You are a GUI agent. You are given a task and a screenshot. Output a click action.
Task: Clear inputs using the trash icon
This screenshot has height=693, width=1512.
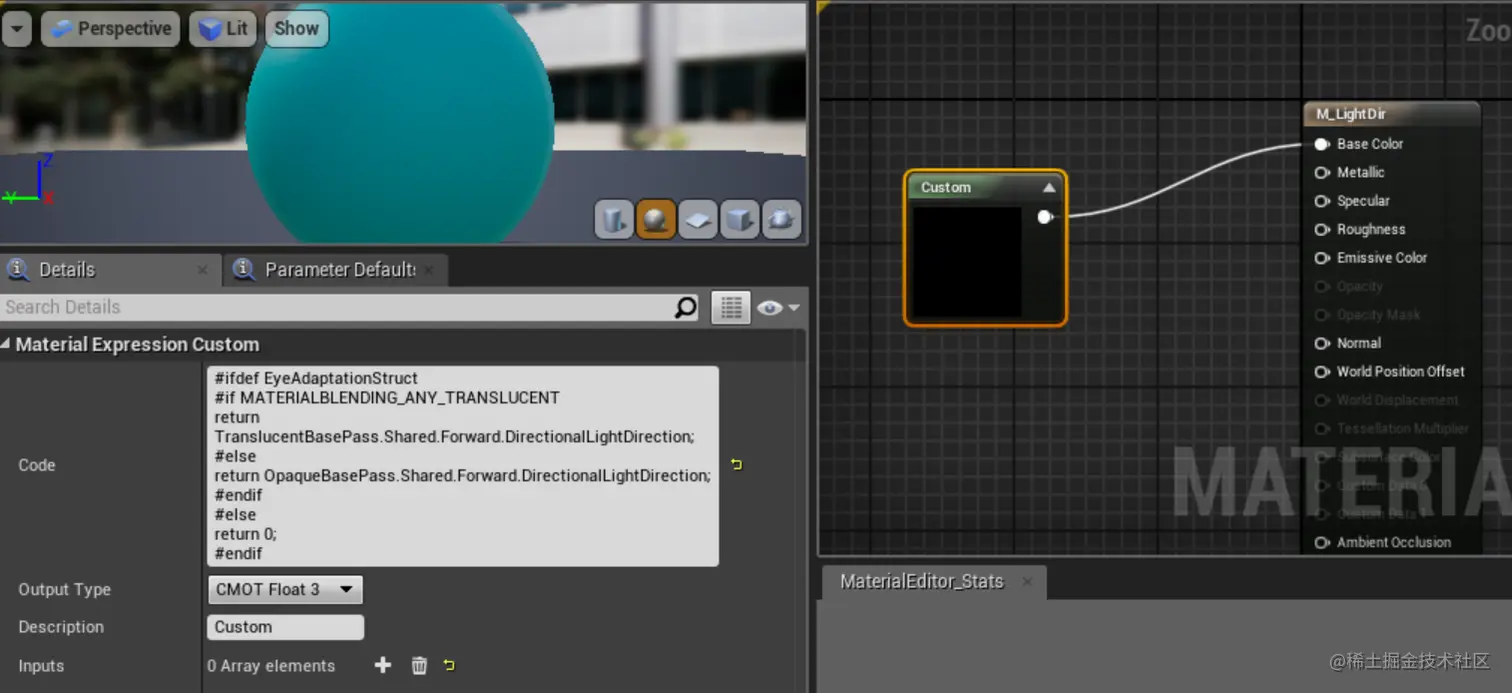[418, 665]
